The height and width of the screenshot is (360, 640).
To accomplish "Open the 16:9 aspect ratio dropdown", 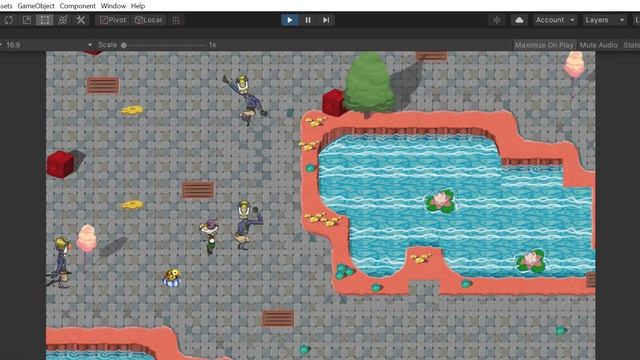I will tap(47, 45).
